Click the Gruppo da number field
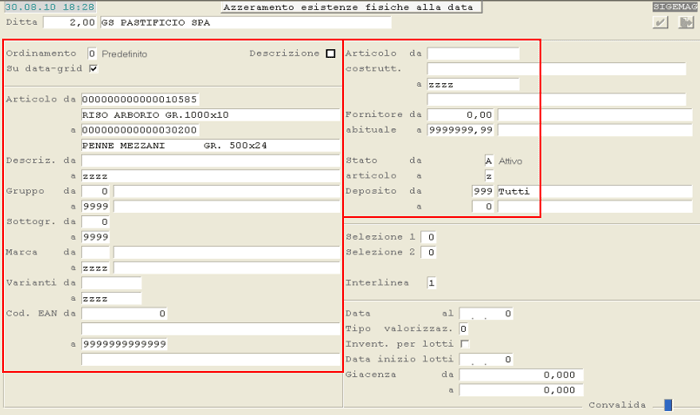The image size is (700, 415). coord(96,191)
